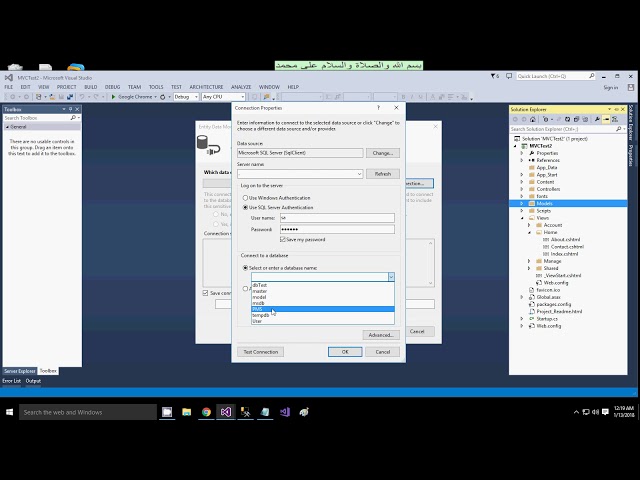Click OK in Connection Properties dialog
640x480 pixels.
pyautogui.click(x=345, y=352)
